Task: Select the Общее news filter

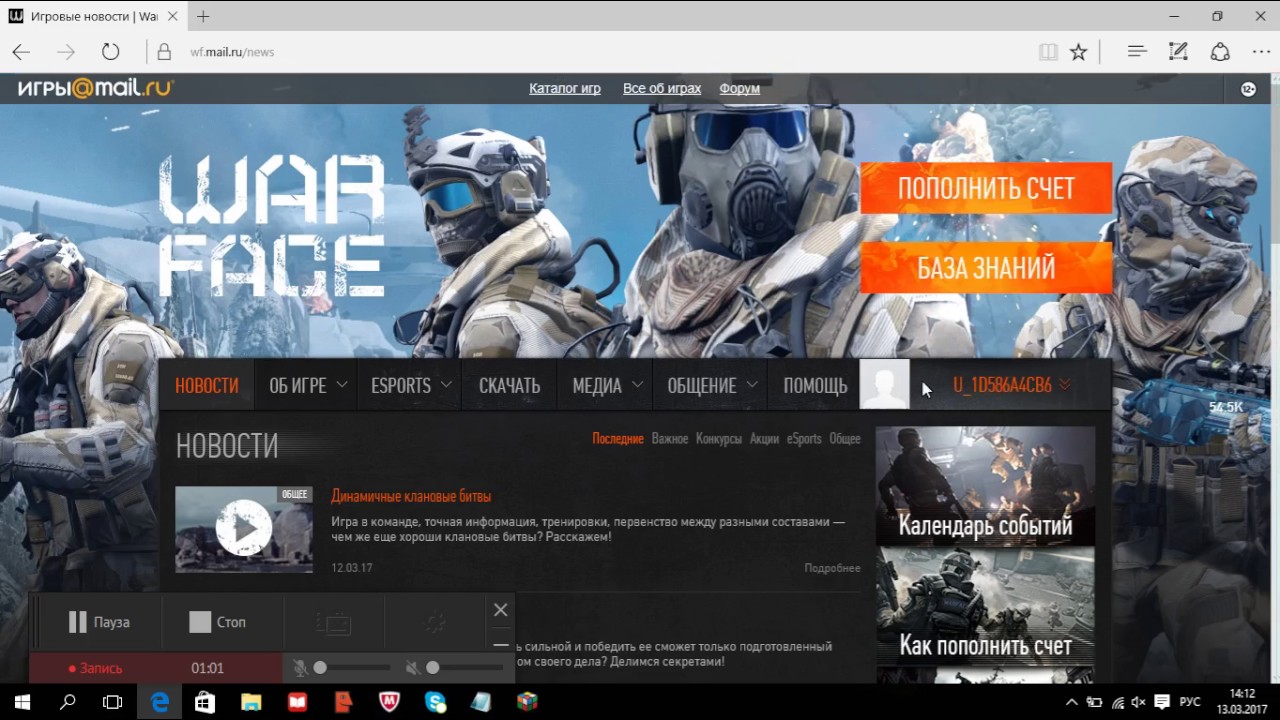Action: pyautogui.click(x=845, y=439)
